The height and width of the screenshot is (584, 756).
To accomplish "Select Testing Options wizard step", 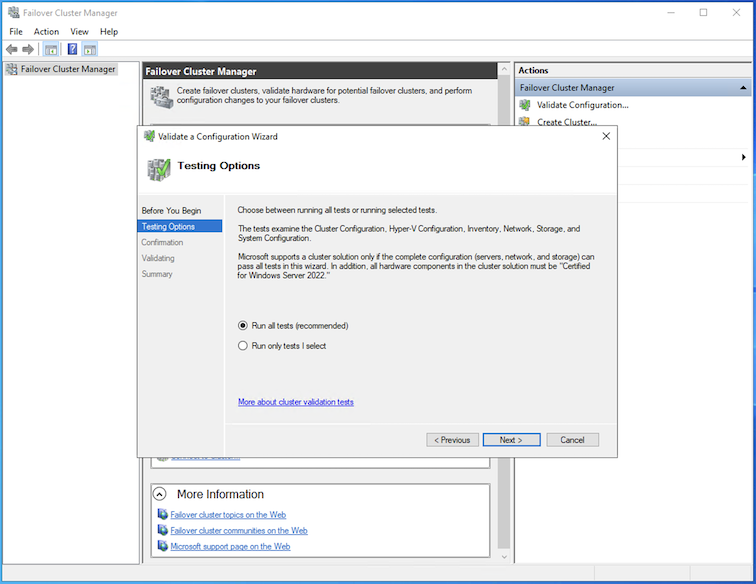I will (x=180, y=226).
